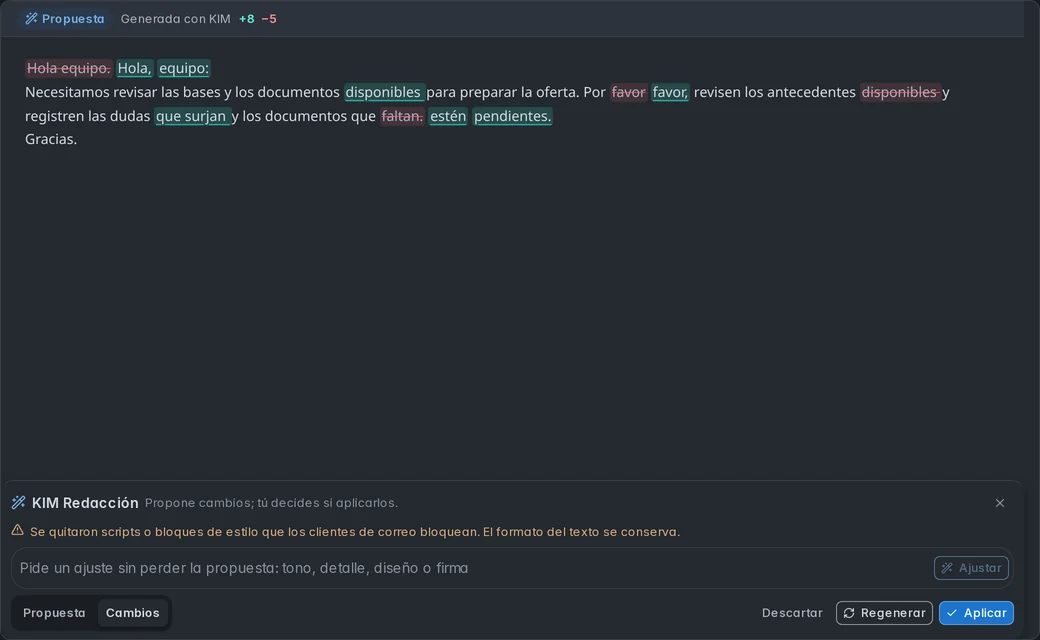Click the Propuesta header label
The image size is (1040, 640).
click(73, 19)
